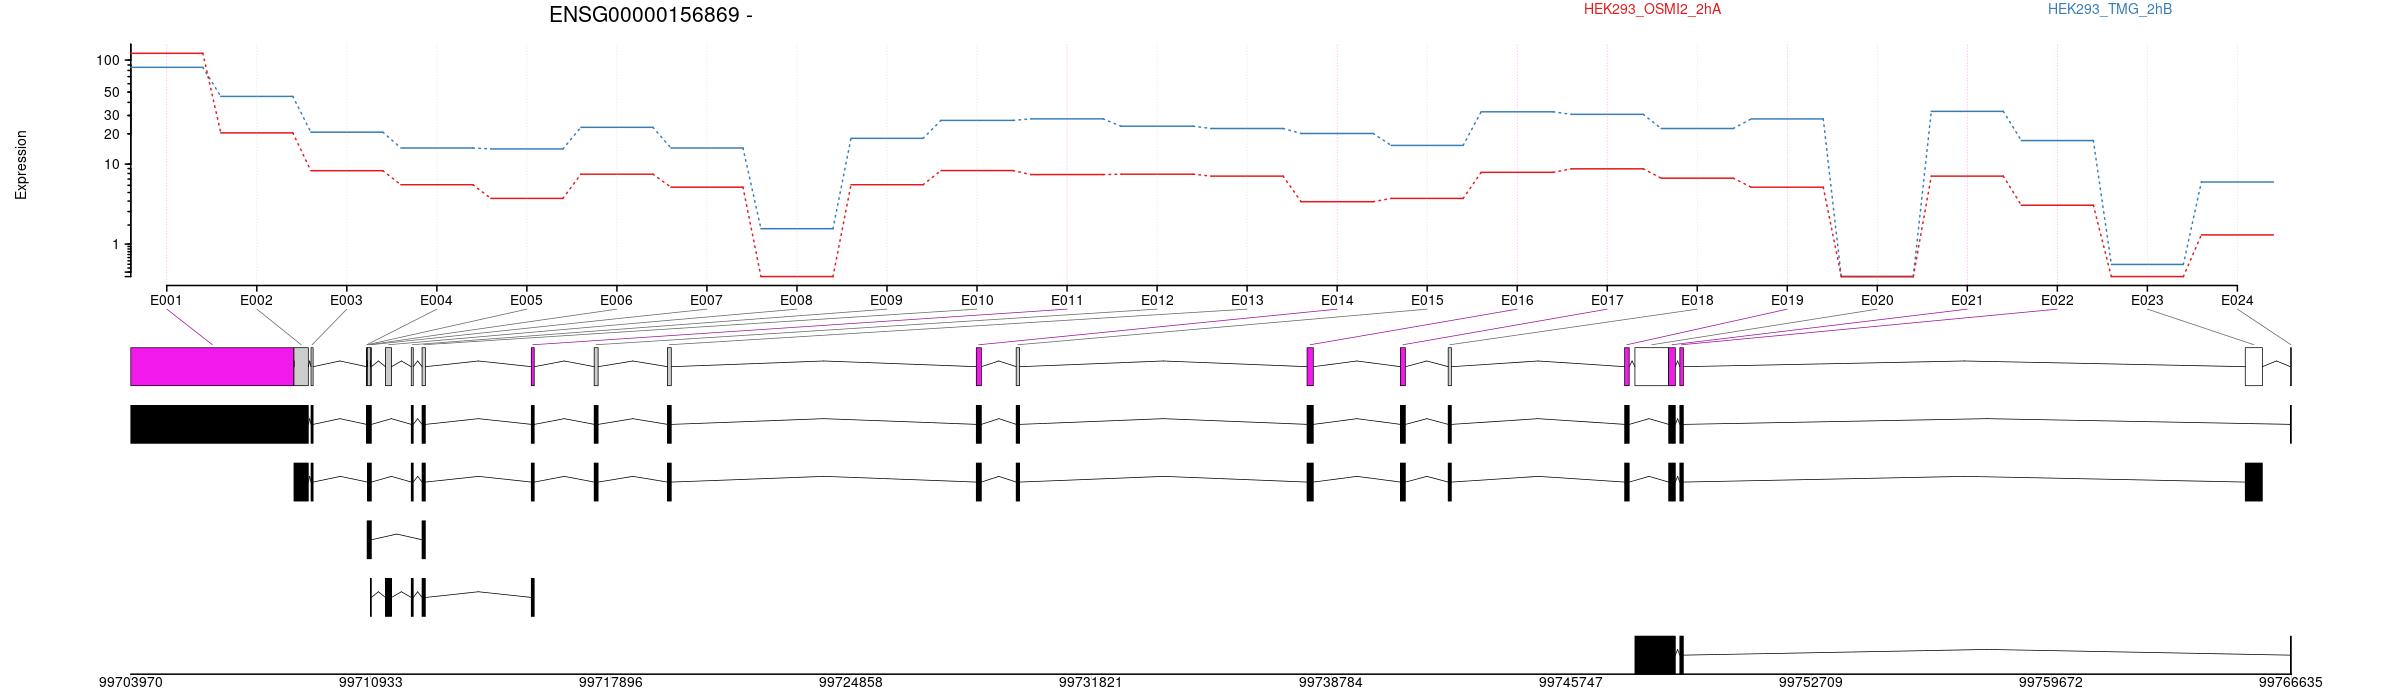Select the white exon box near the gene model's right end
This screenshot has width=2400, height=700.
[x=2254, y=366]
